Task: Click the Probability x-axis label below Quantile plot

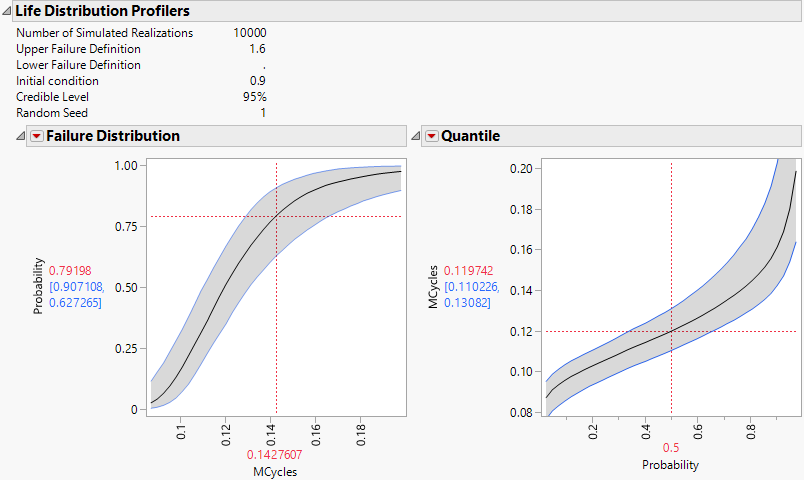Action: point(670,465)
